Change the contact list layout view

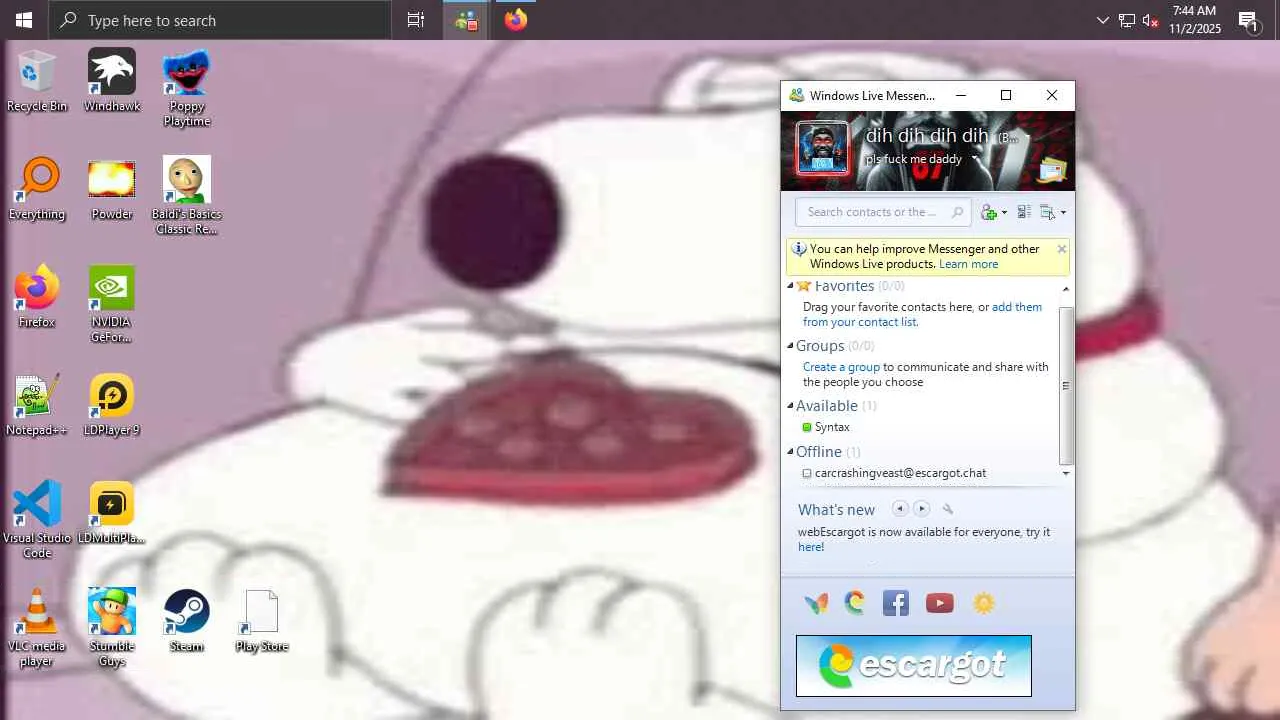click(x=1024, y=212)
